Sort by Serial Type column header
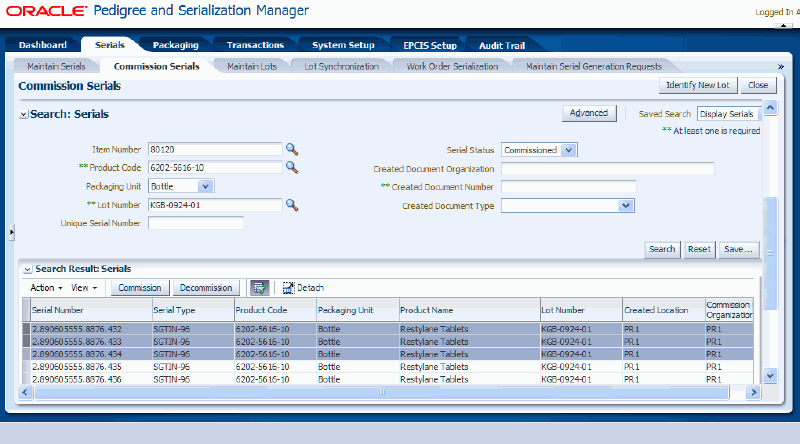The height and width of the screenshot is (444, 800). pyautogui.click(x=193, y=310)
